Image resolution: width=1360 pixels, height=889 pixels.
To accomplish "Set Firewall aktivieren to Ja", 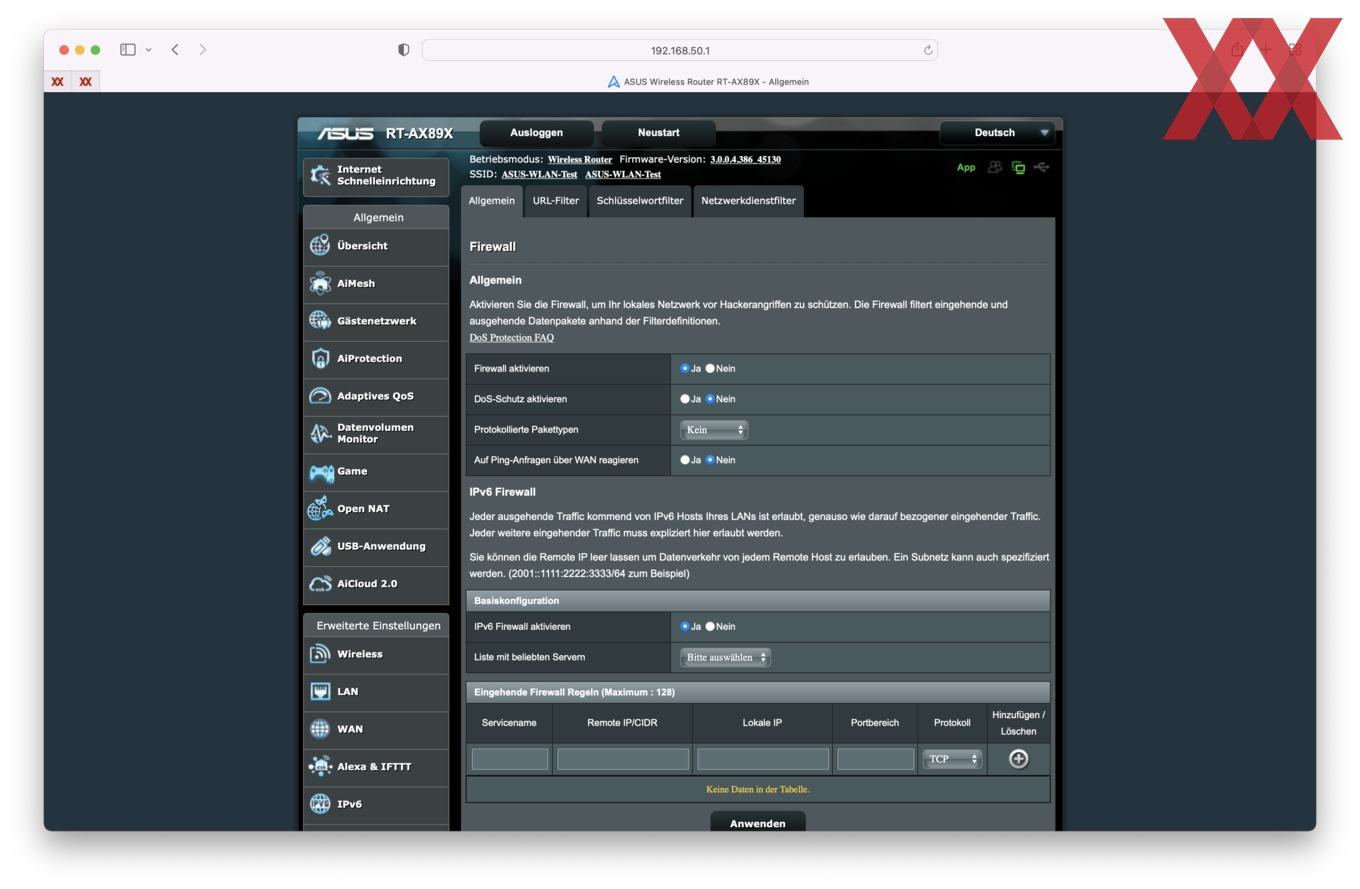I will point(685,368).
